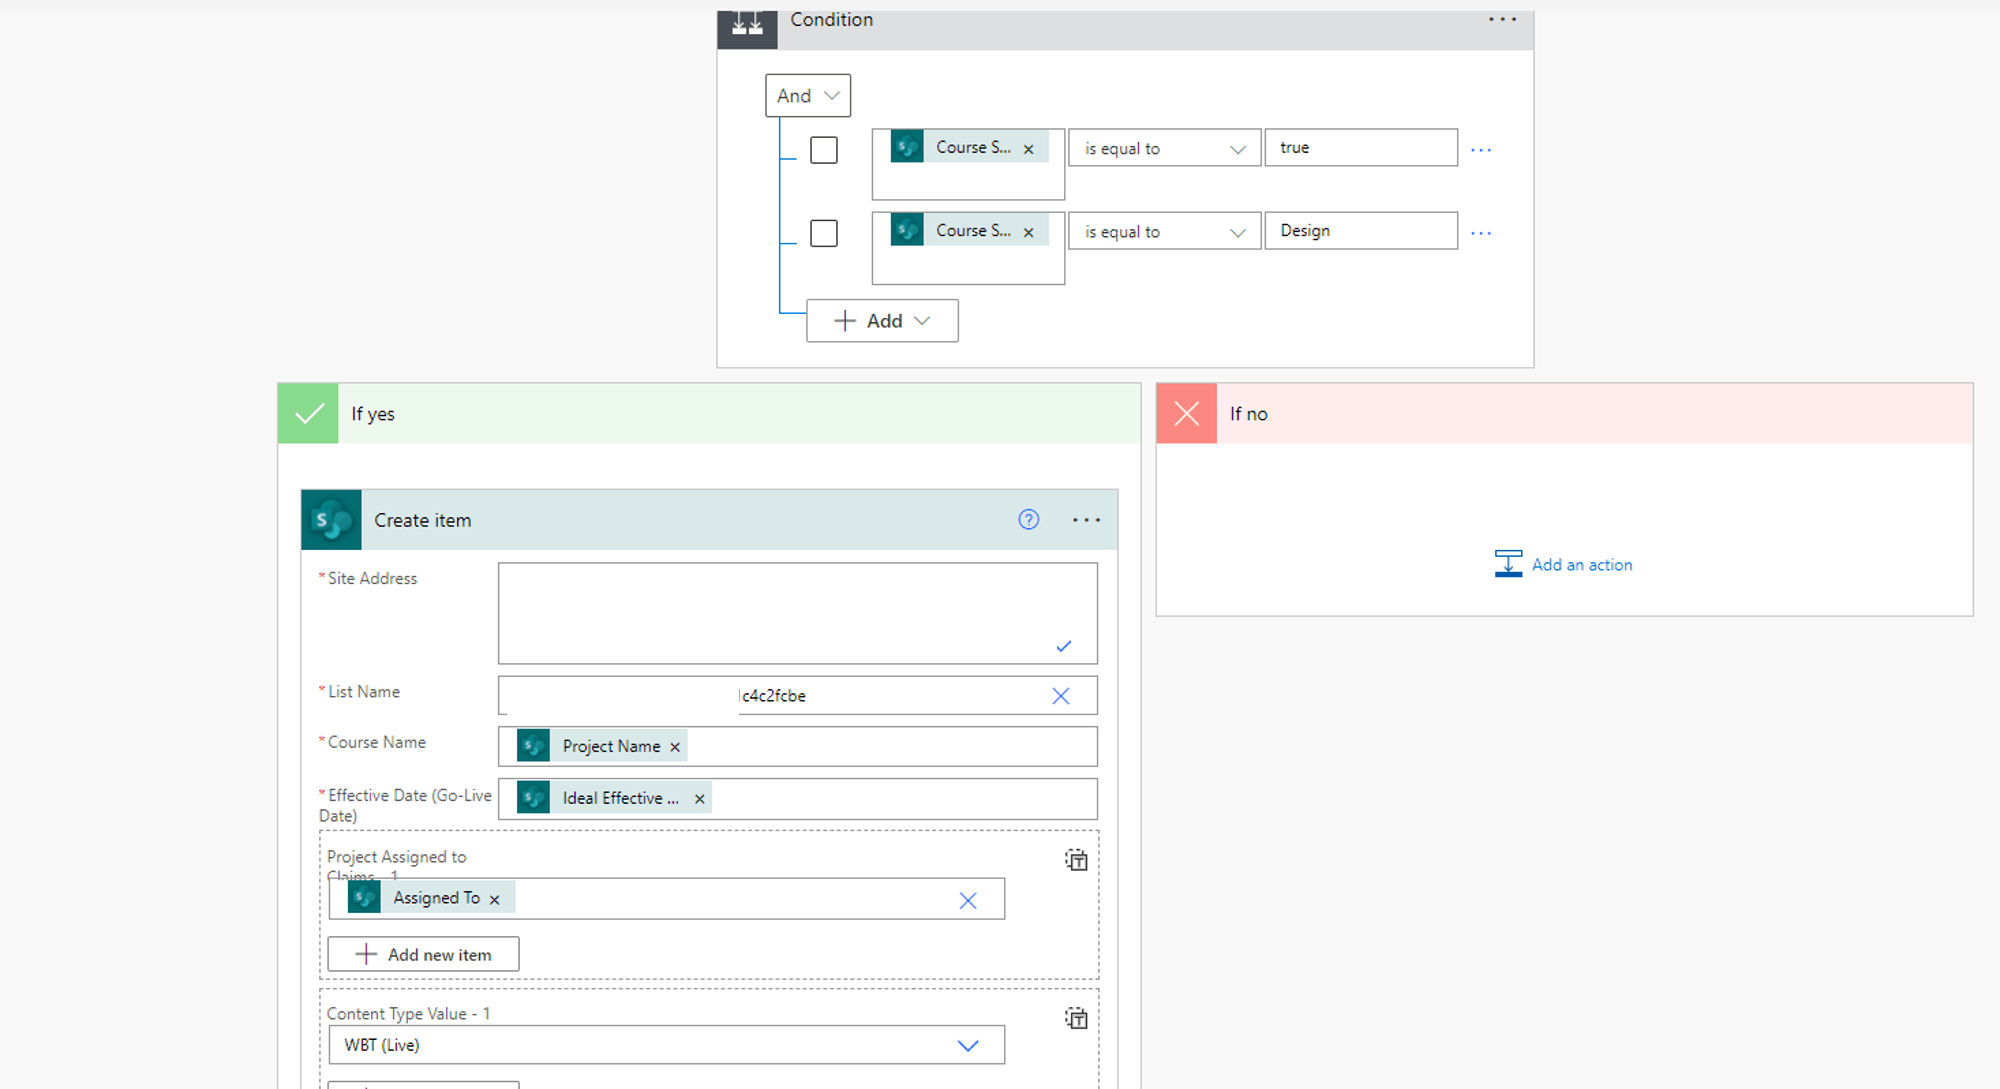Remove Project Name token from Course Name

[675, 747]
